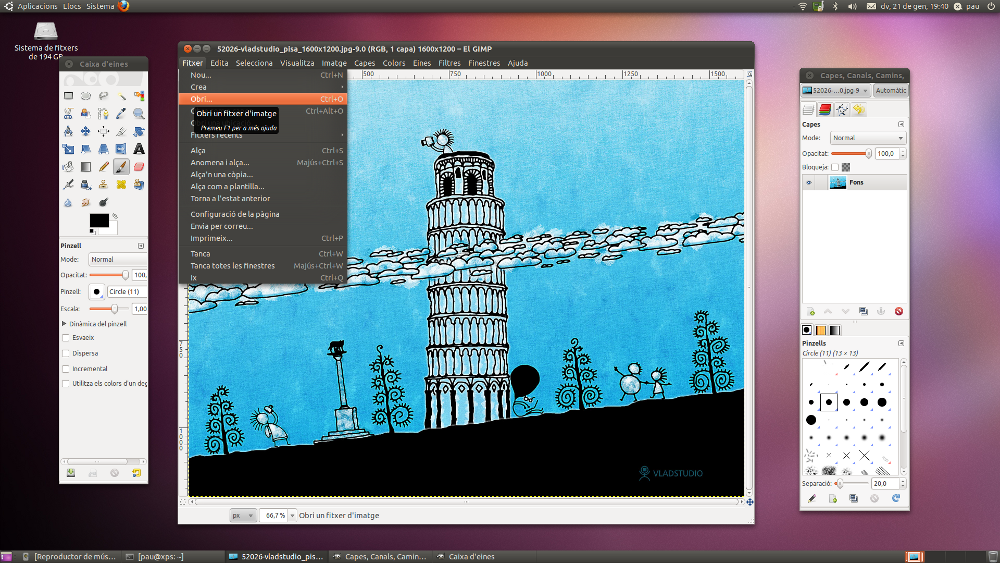Open the image selector dropdown in Capes dock
Screen dimensions: 1000x563
click(836, 91)
